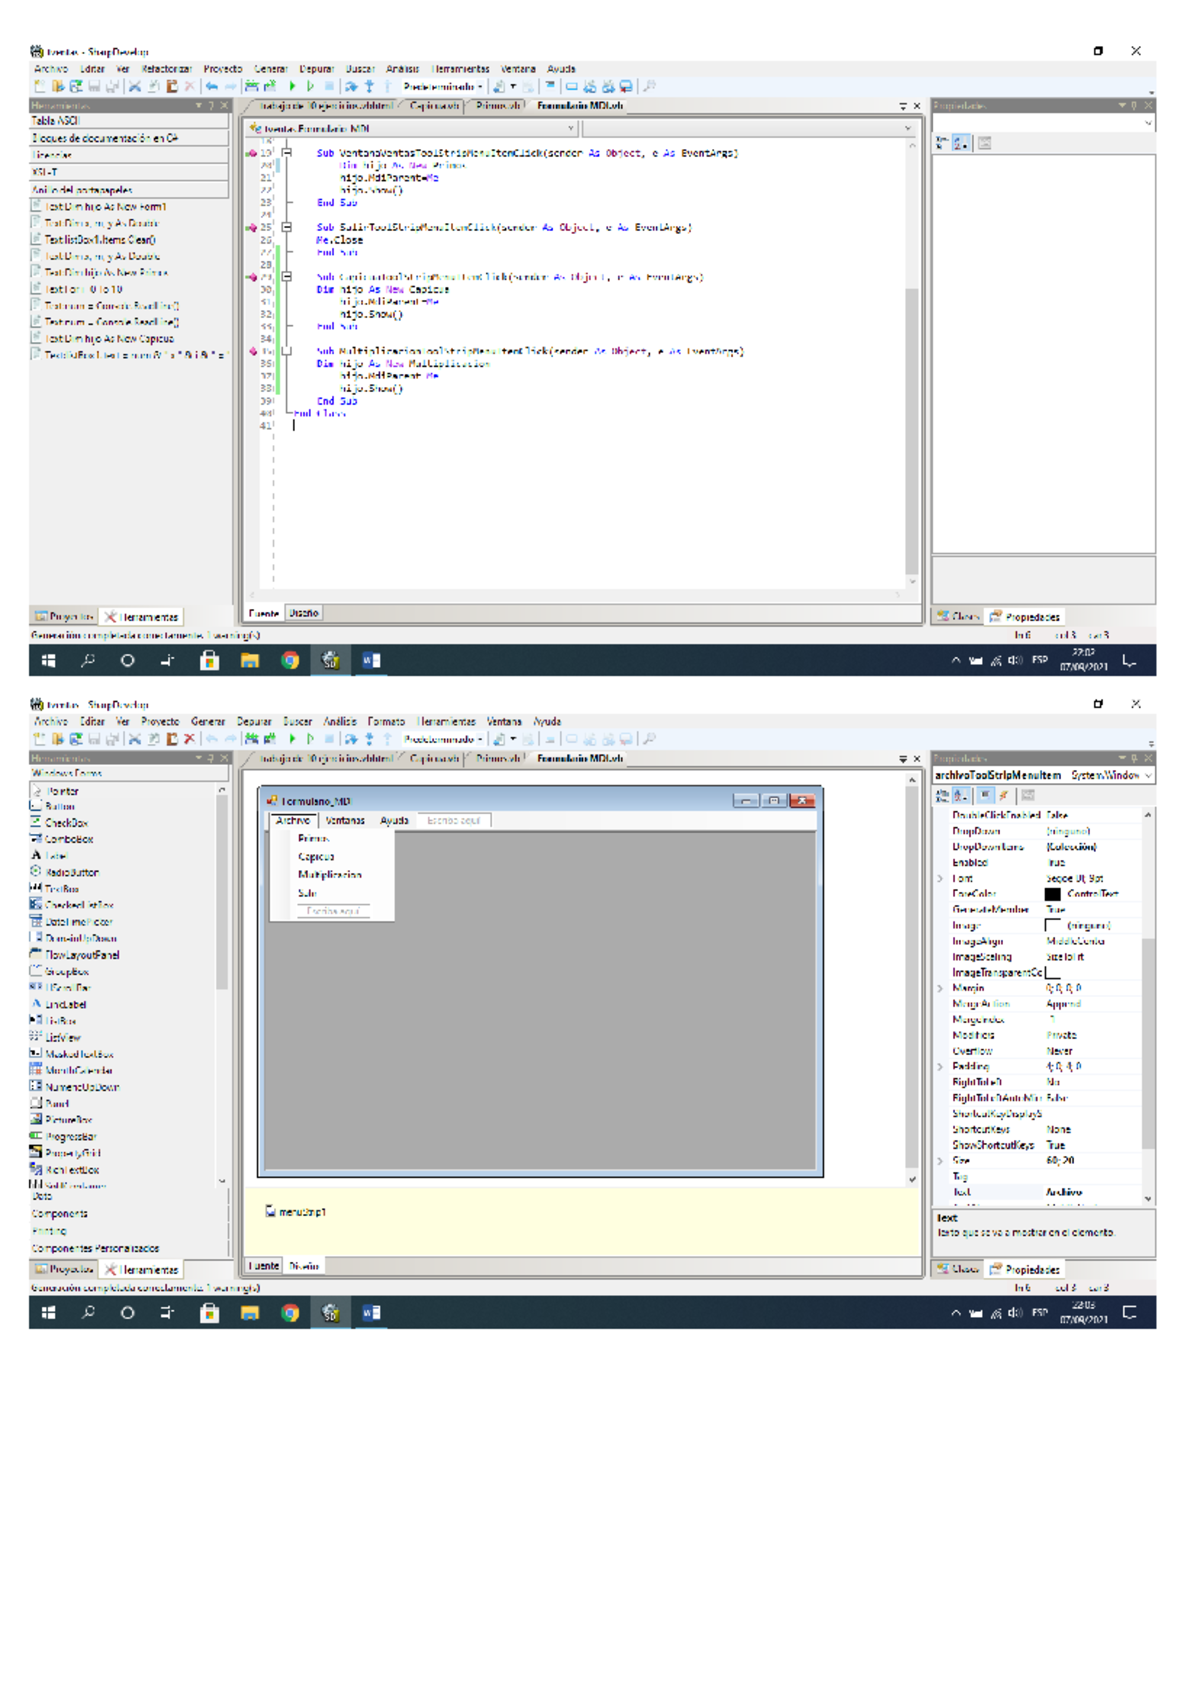Click the scissors Cut icon in the form-designer toolbar
This screenshot has height=1696, width=1200.
point(134,739)
